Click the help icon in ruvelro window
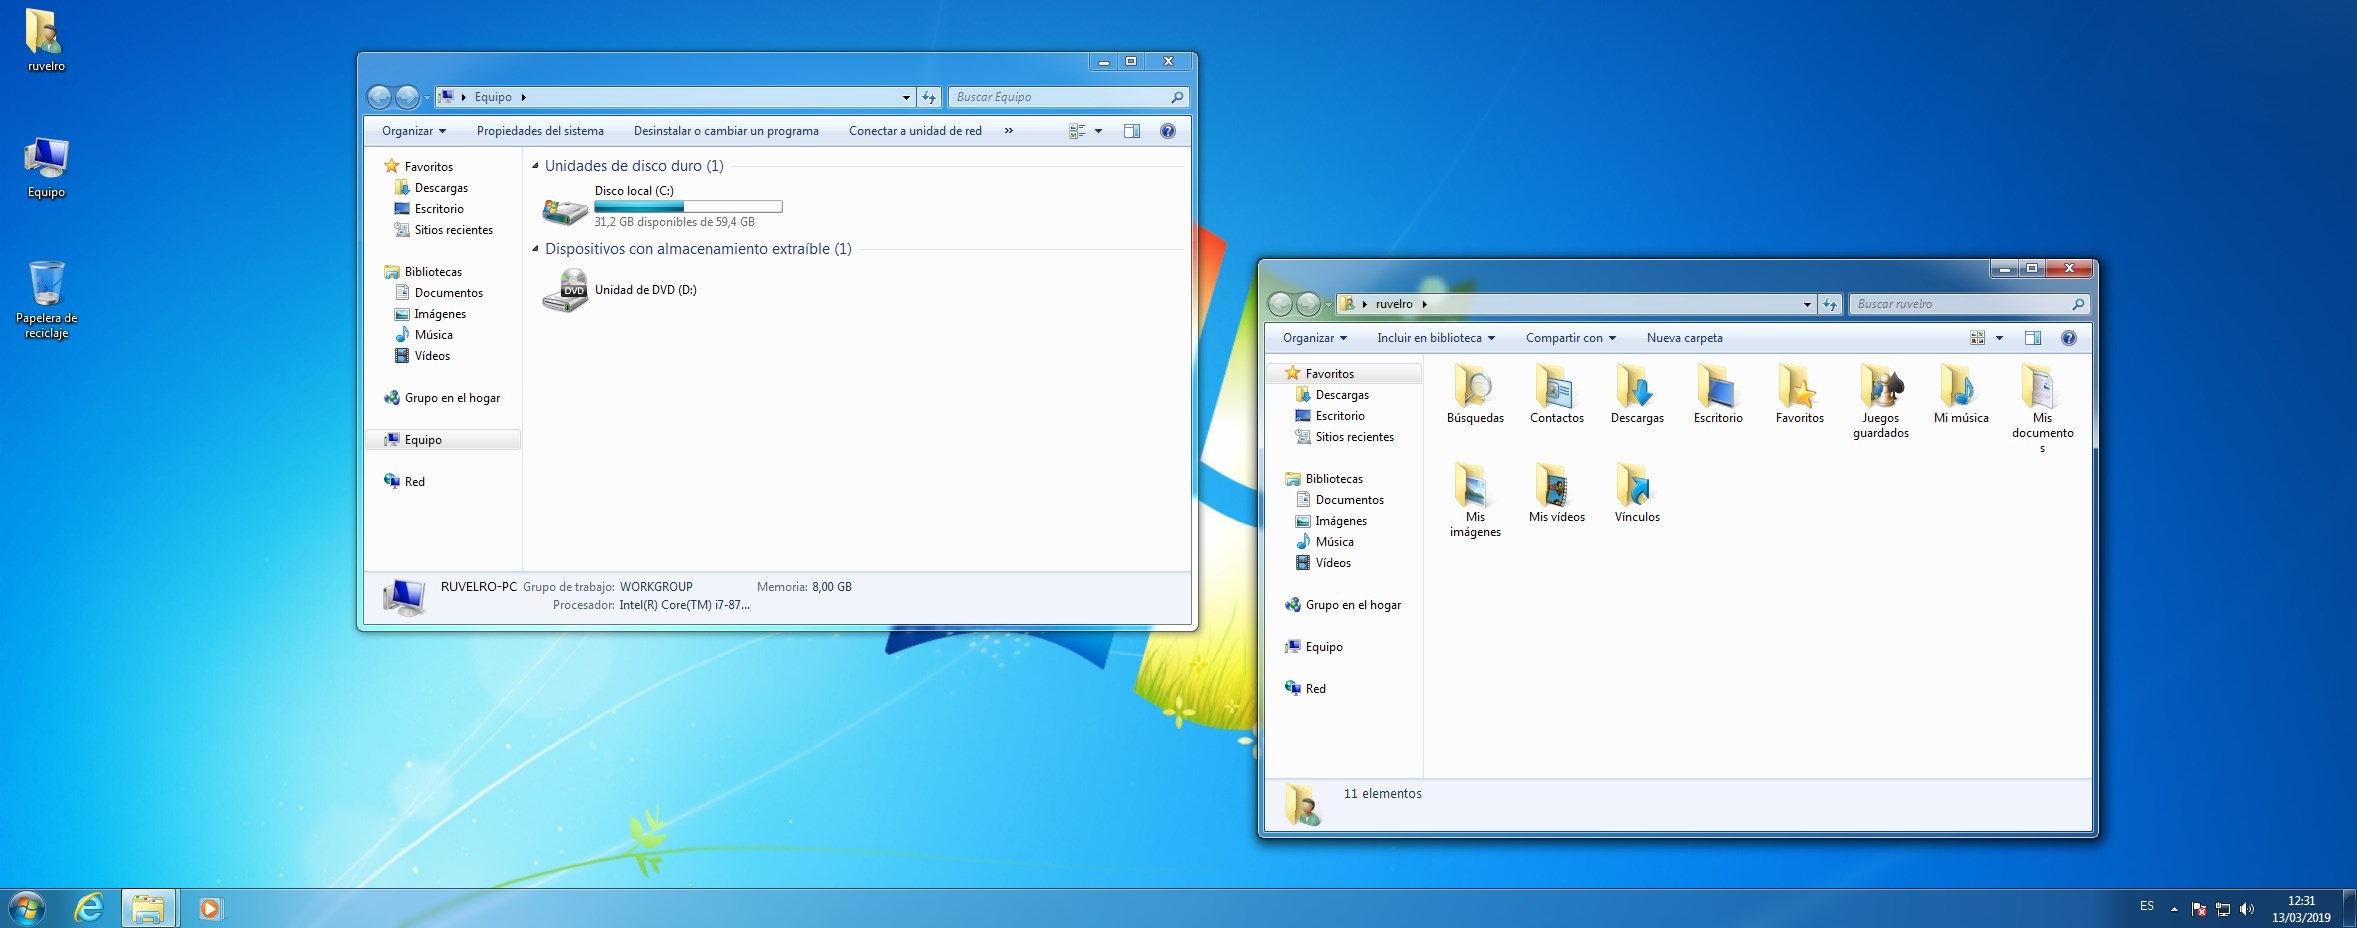 click(2068, 338)
